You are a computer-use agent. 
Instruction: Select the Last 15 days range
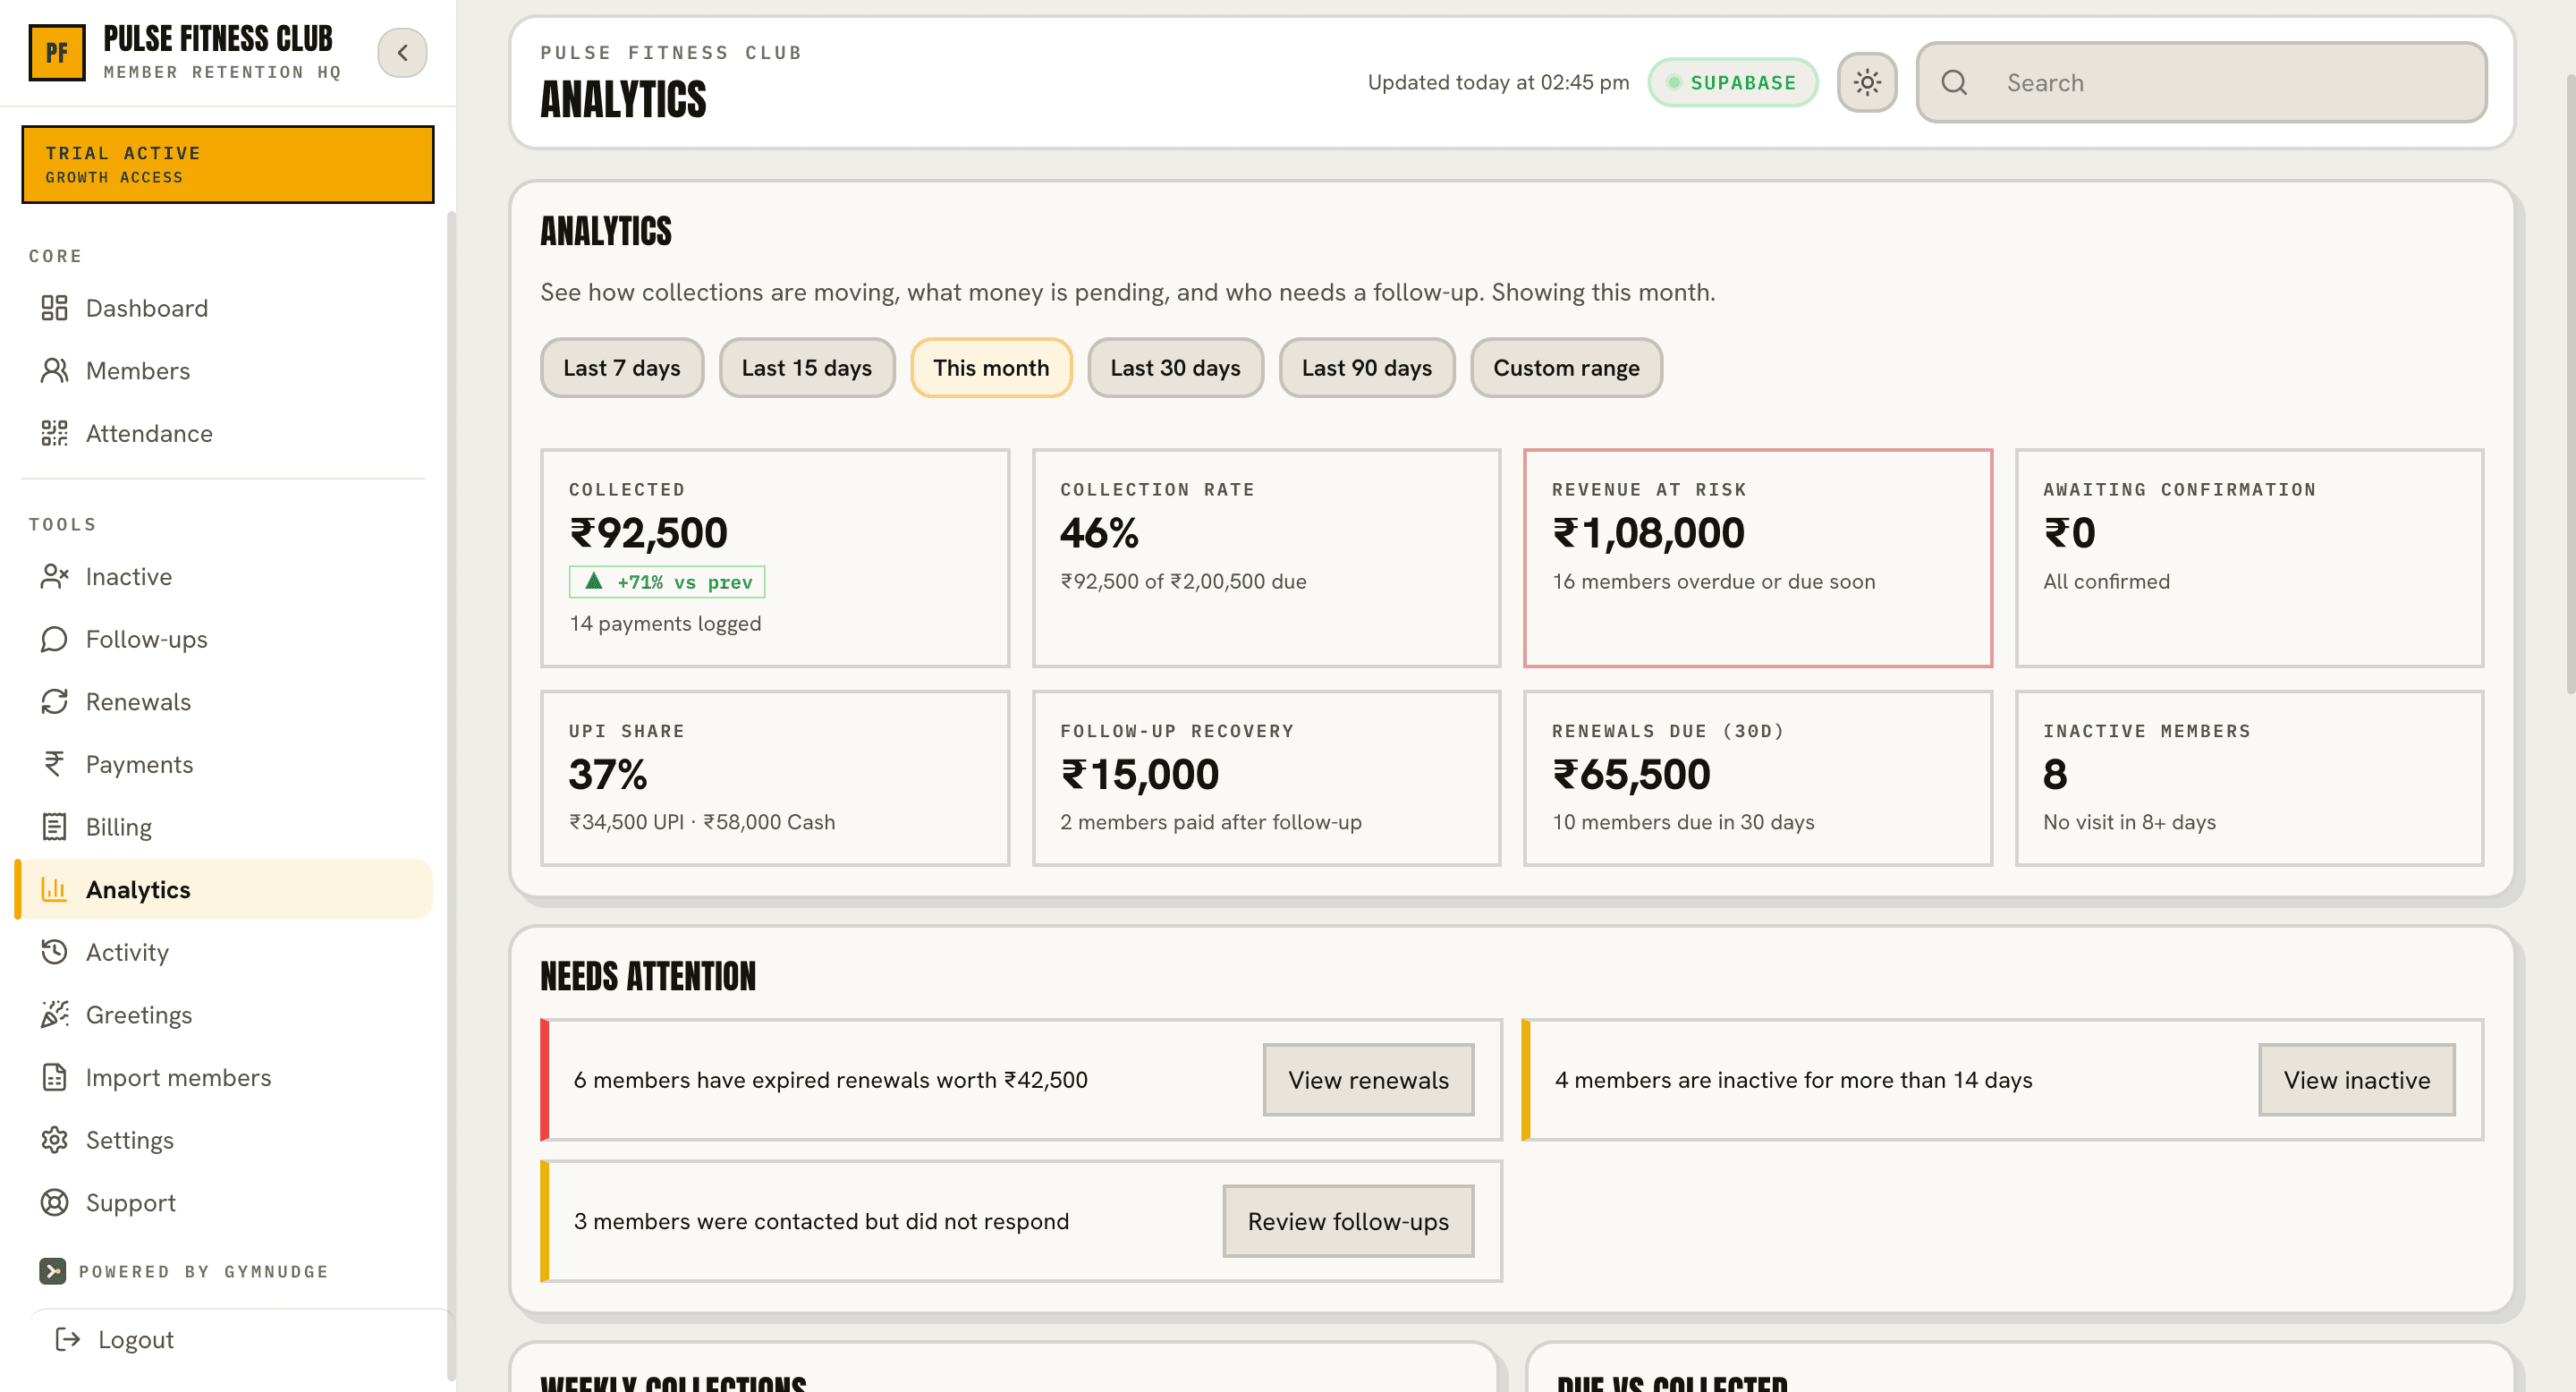pos(807,368)
